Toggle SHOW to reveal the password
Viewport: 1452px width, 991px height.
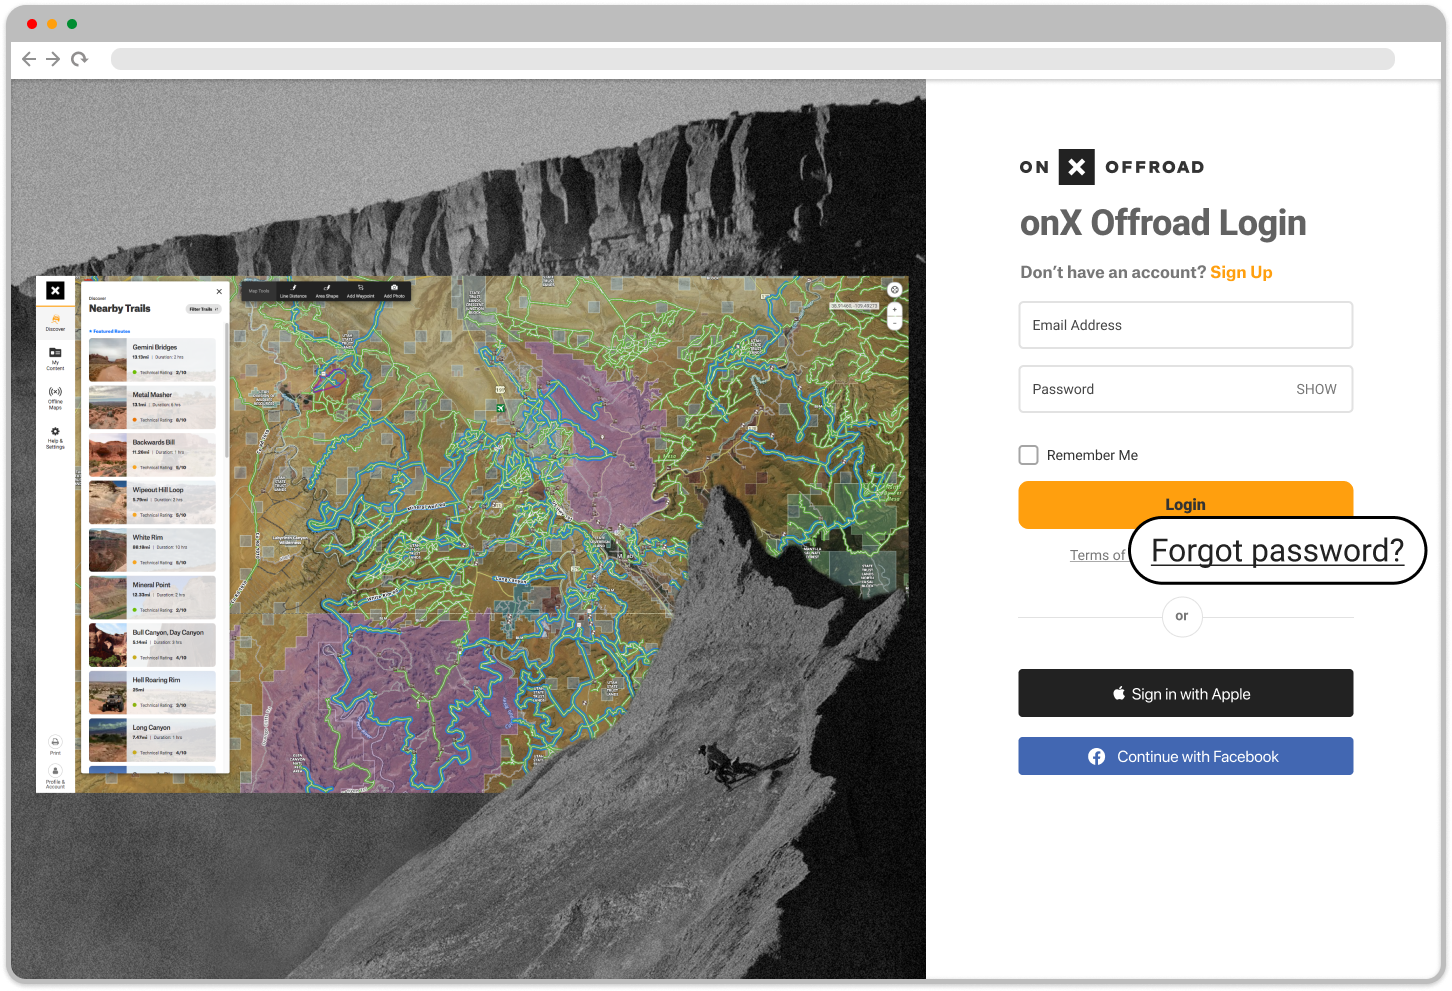1316,389
